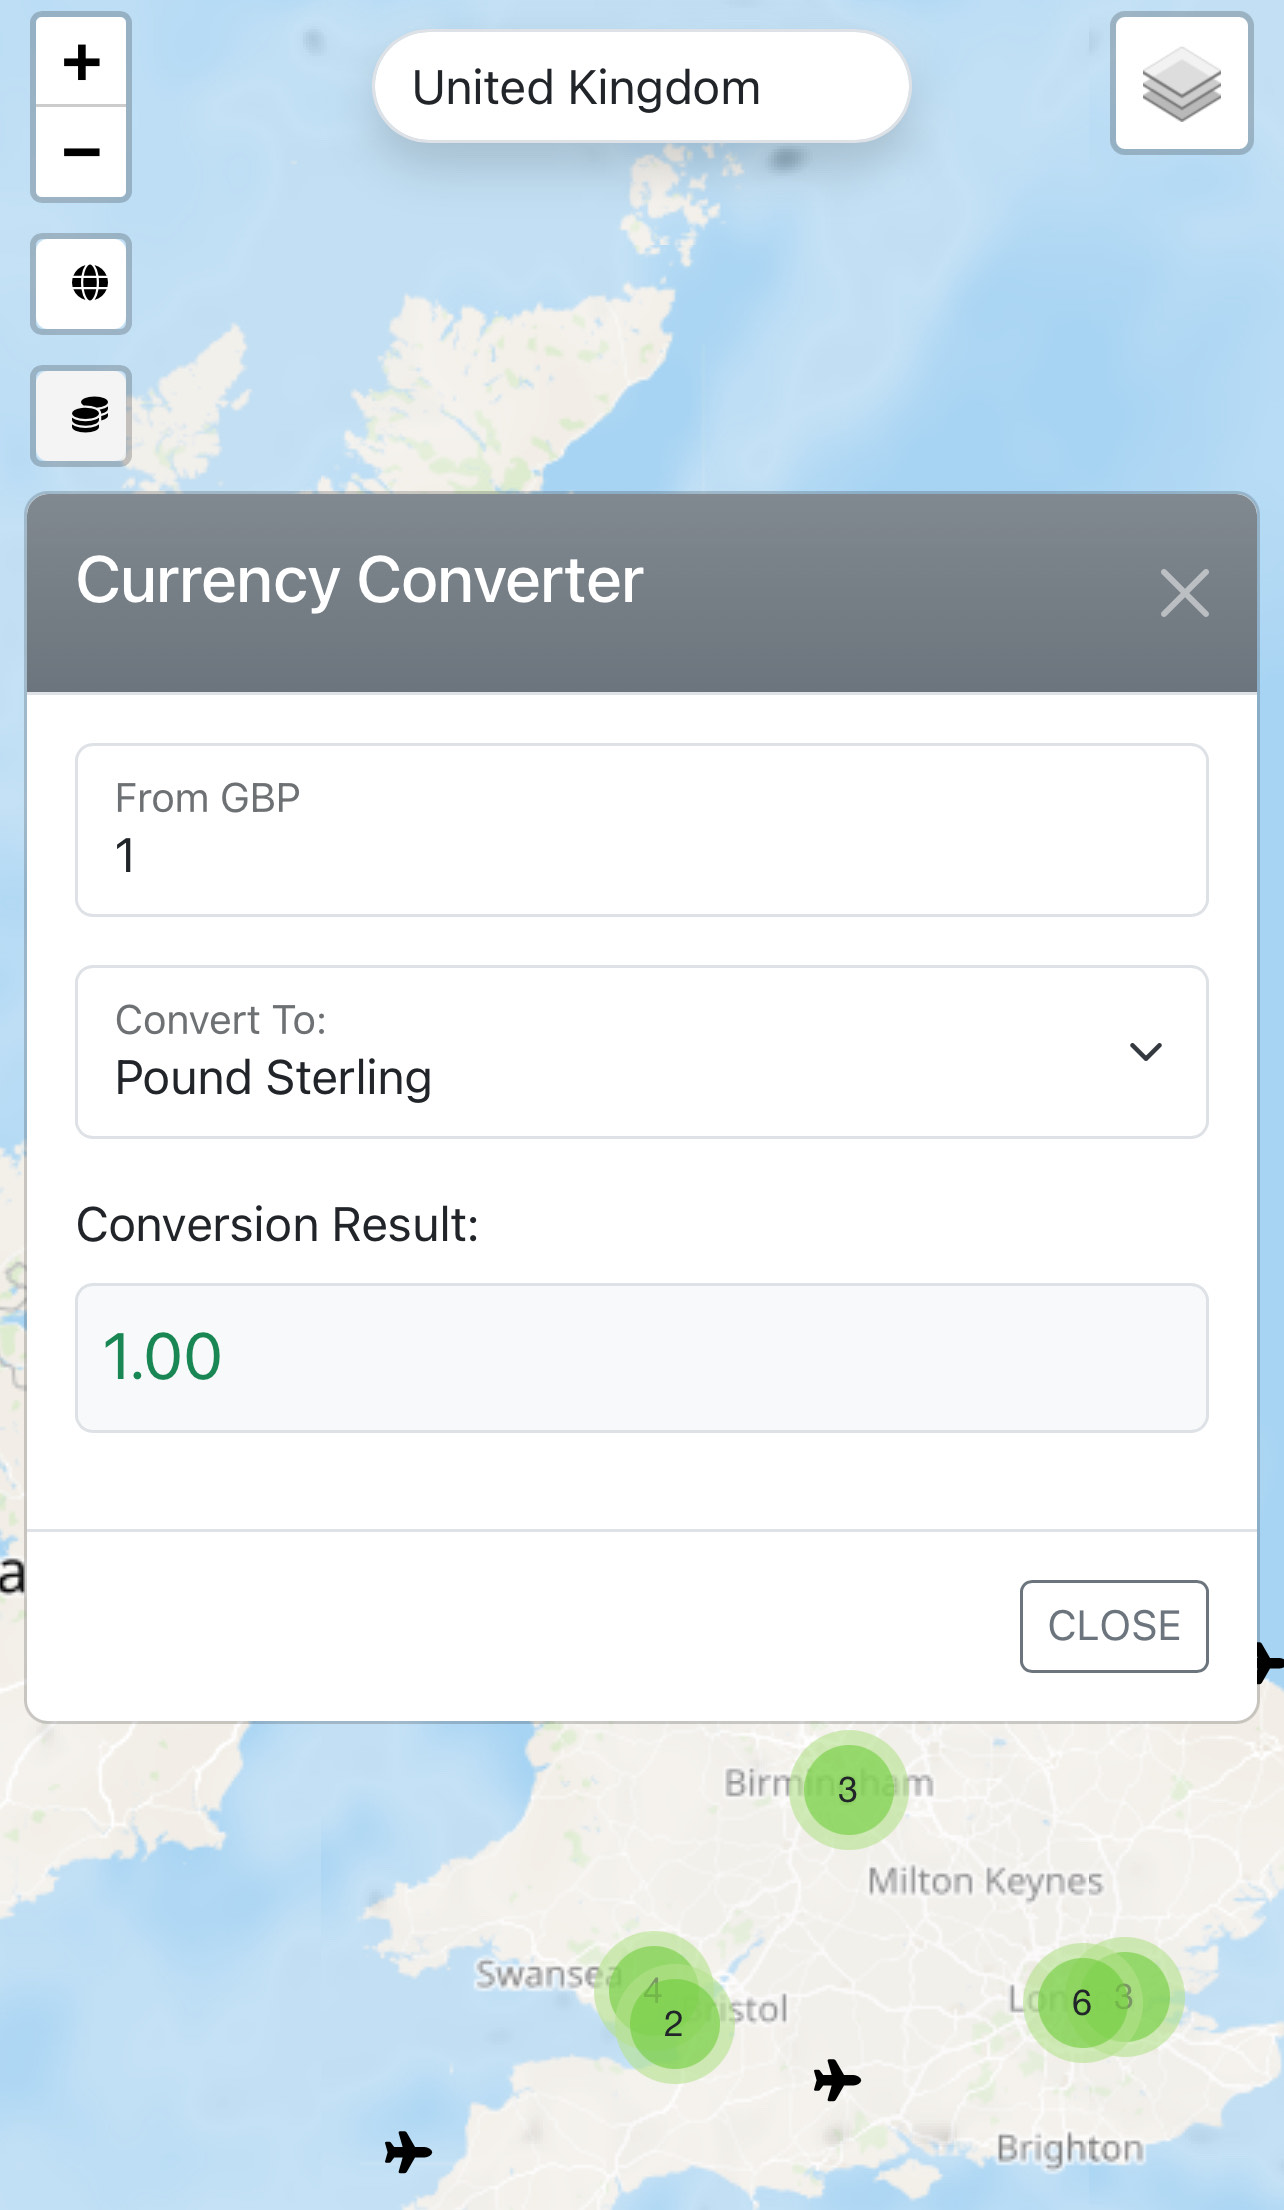Click the airplane marker below Swansea
The height and width of the screenshot is (2210, 1284).
click(x=408, y=2151)
